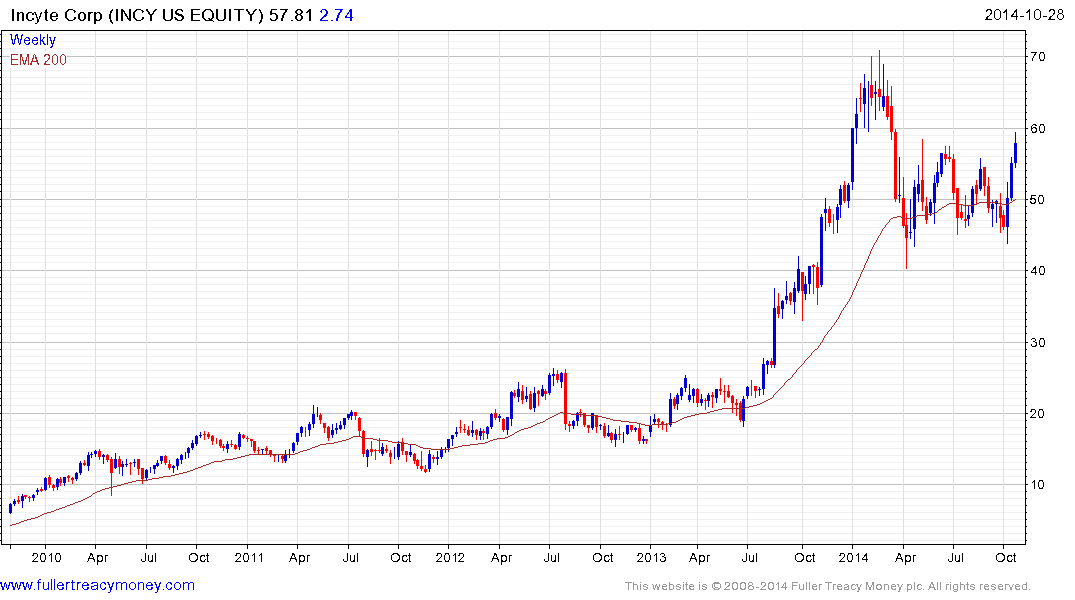This screenshot has width=1075, height=600.
Task: Click the 2010 year axis label
Action: [47, 557]
